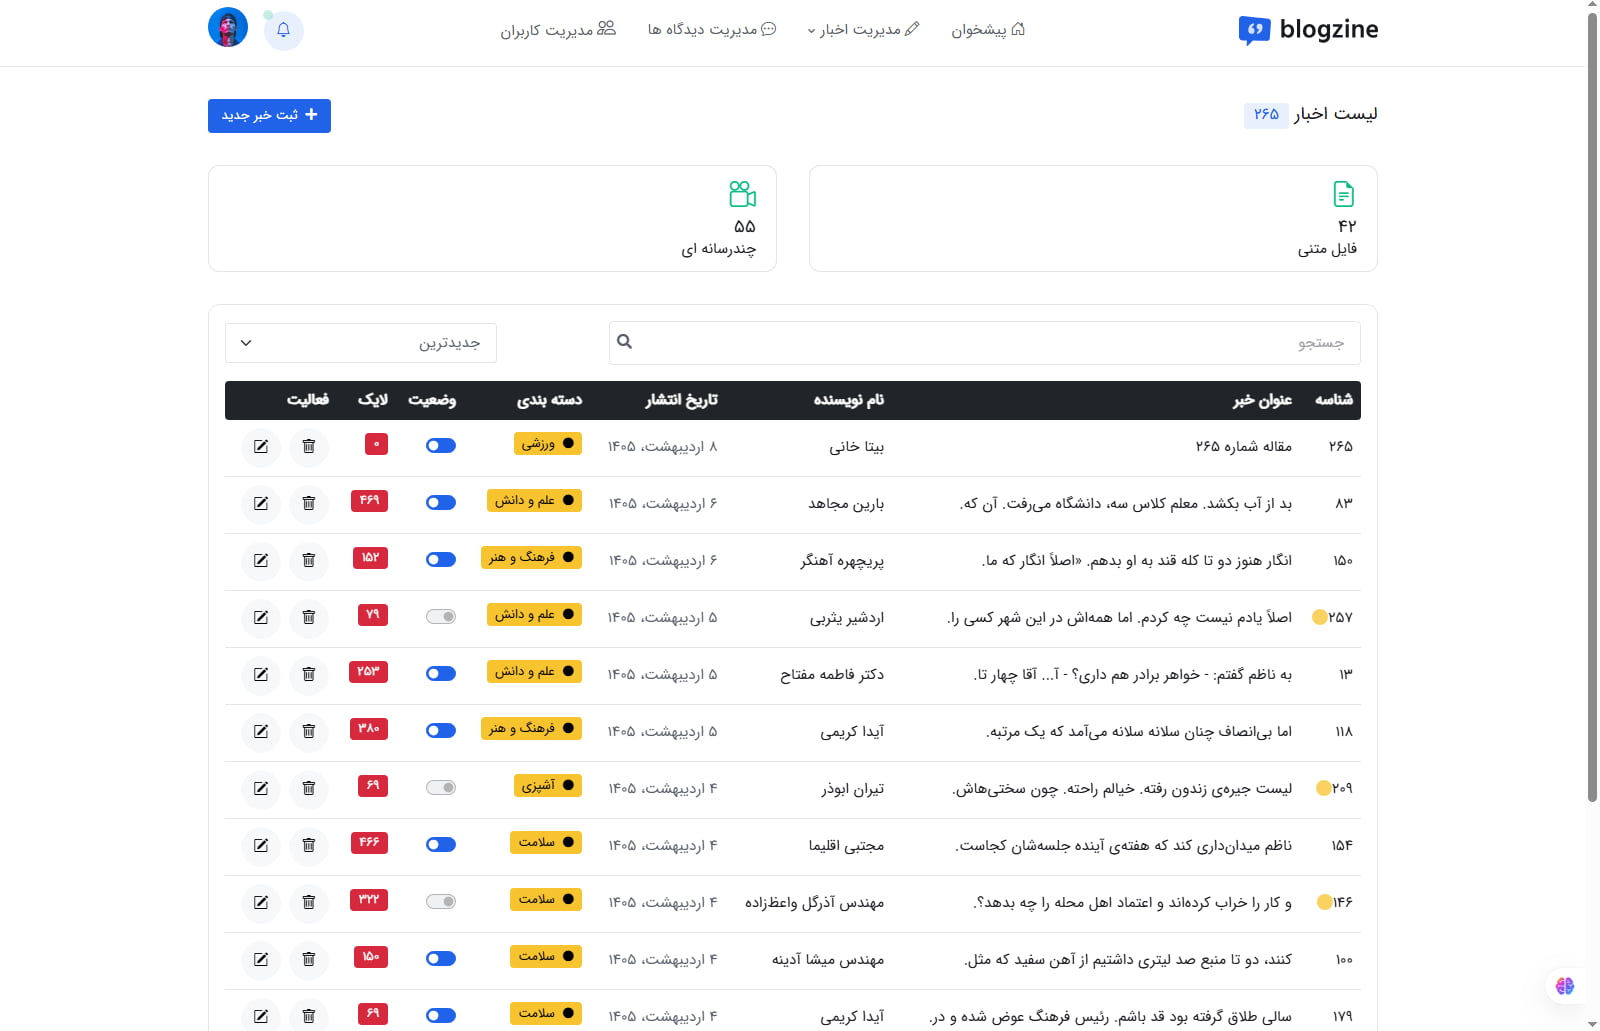
Task: Open the floating brain assistant icon
Action: click(1565, 986)
